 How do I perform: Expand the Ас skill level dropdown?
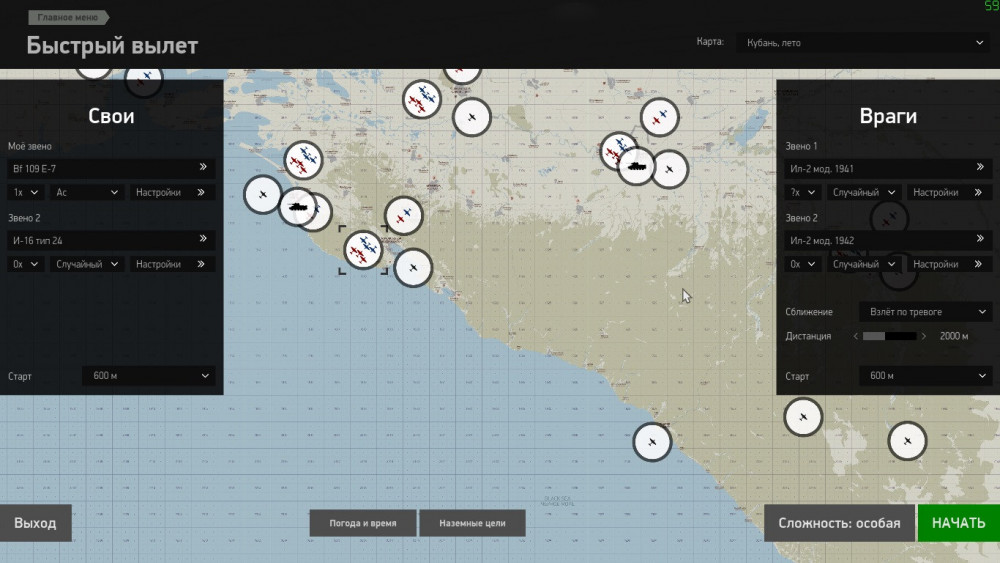[x=88, y=192]
